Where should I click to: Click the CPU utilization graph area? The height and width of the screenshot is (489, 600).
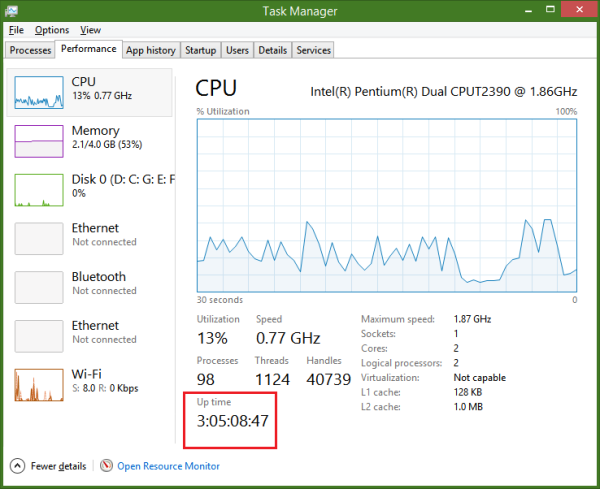point(387,205)
